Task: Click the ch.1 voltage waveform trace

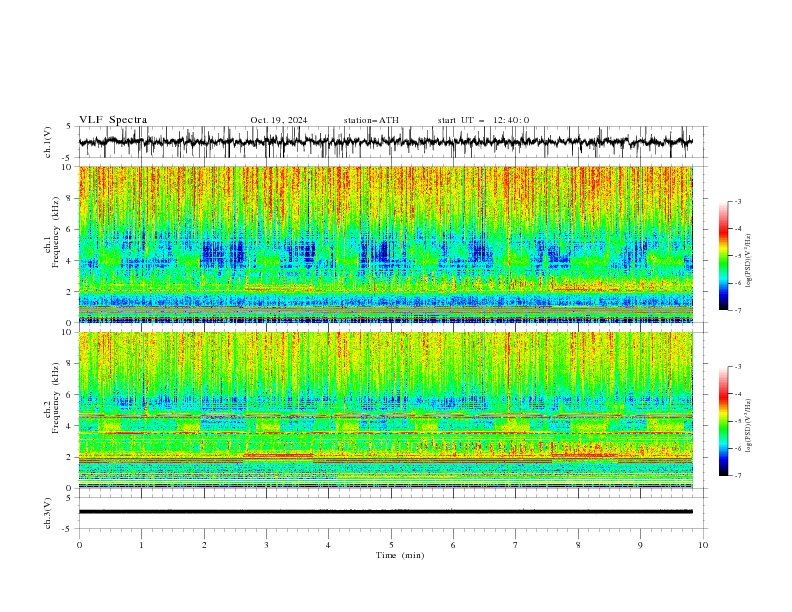Action: click(386, 142)
